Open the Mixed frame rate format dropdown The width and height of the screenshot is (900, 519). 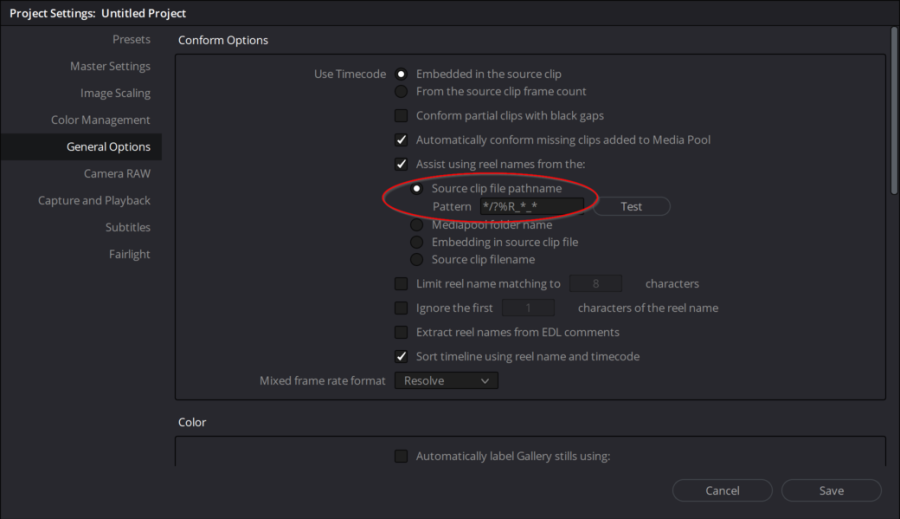[446, 381]
